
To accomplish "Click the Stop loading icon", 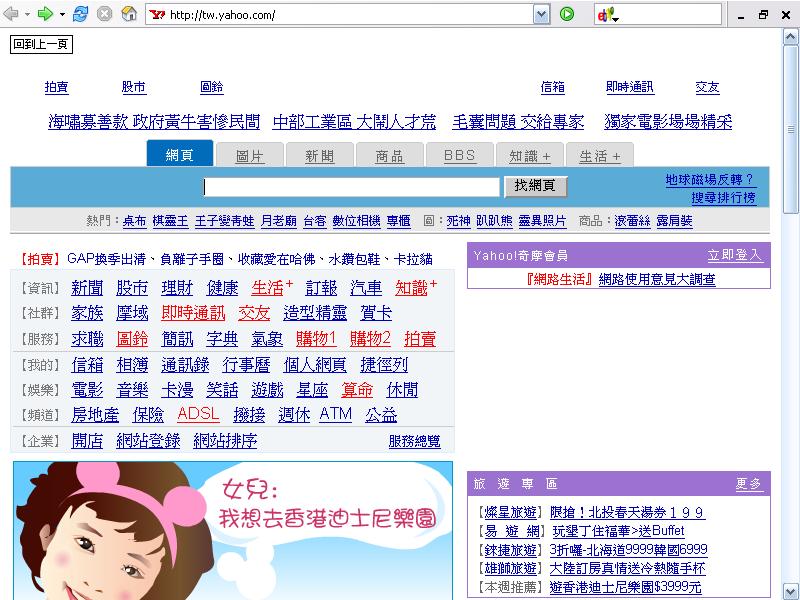I will (x=105, y=14).
